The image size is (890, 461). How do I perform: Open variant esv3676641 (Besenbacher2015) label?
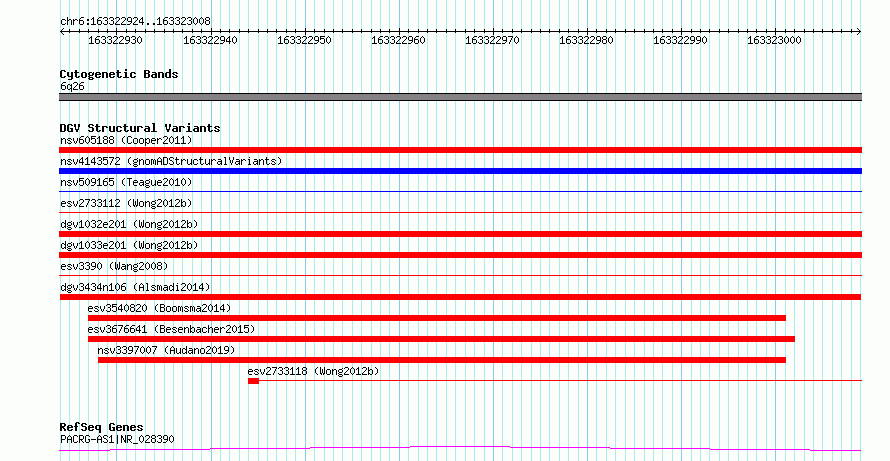171,329
